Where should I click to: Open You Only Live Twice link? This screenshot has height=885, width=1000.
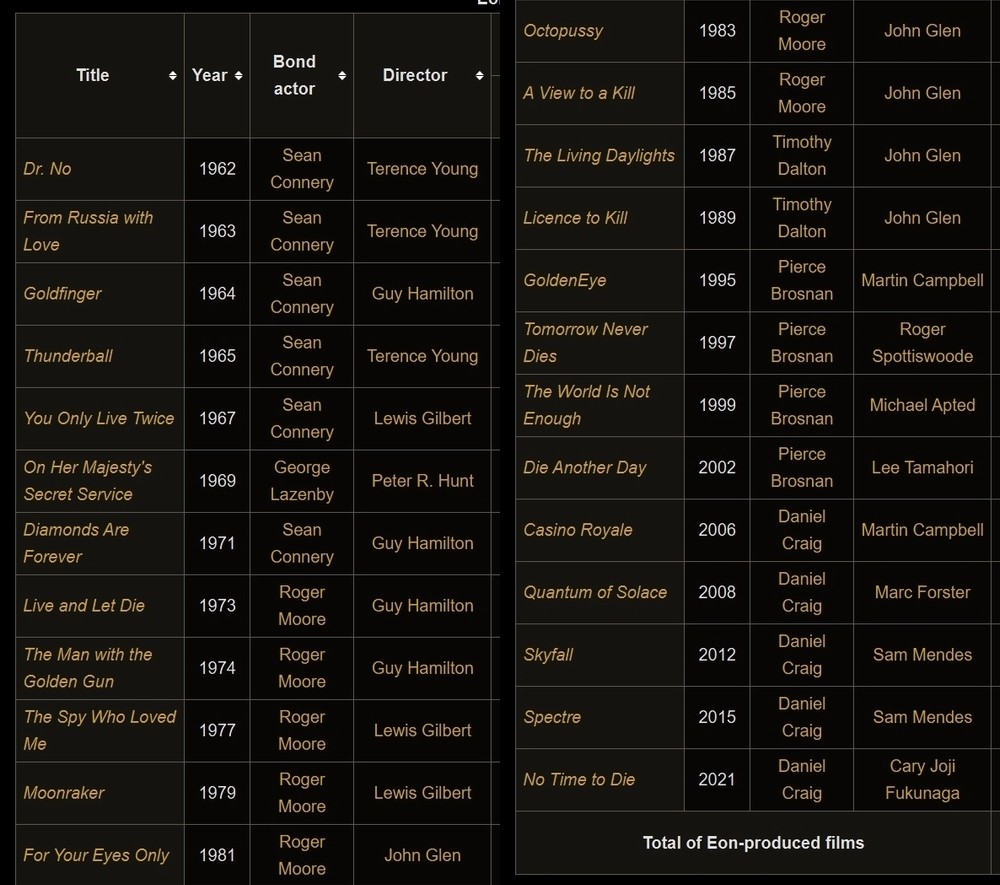99,418
